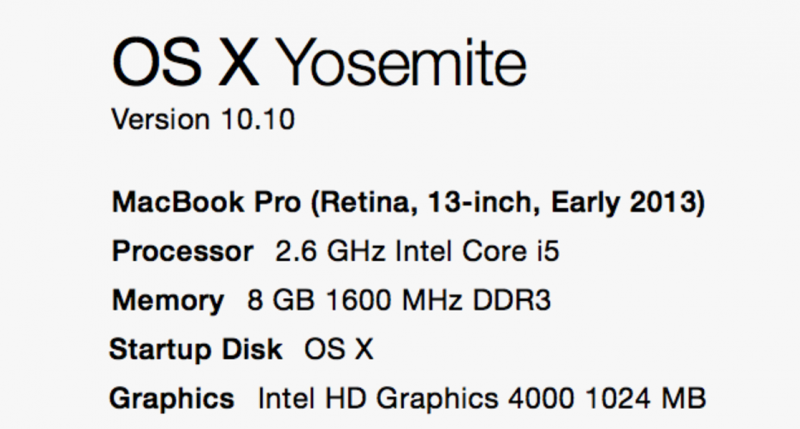Click the Early 2013 text in model line
The width and height of the screenshot is (800, 429).
[623, 202]
